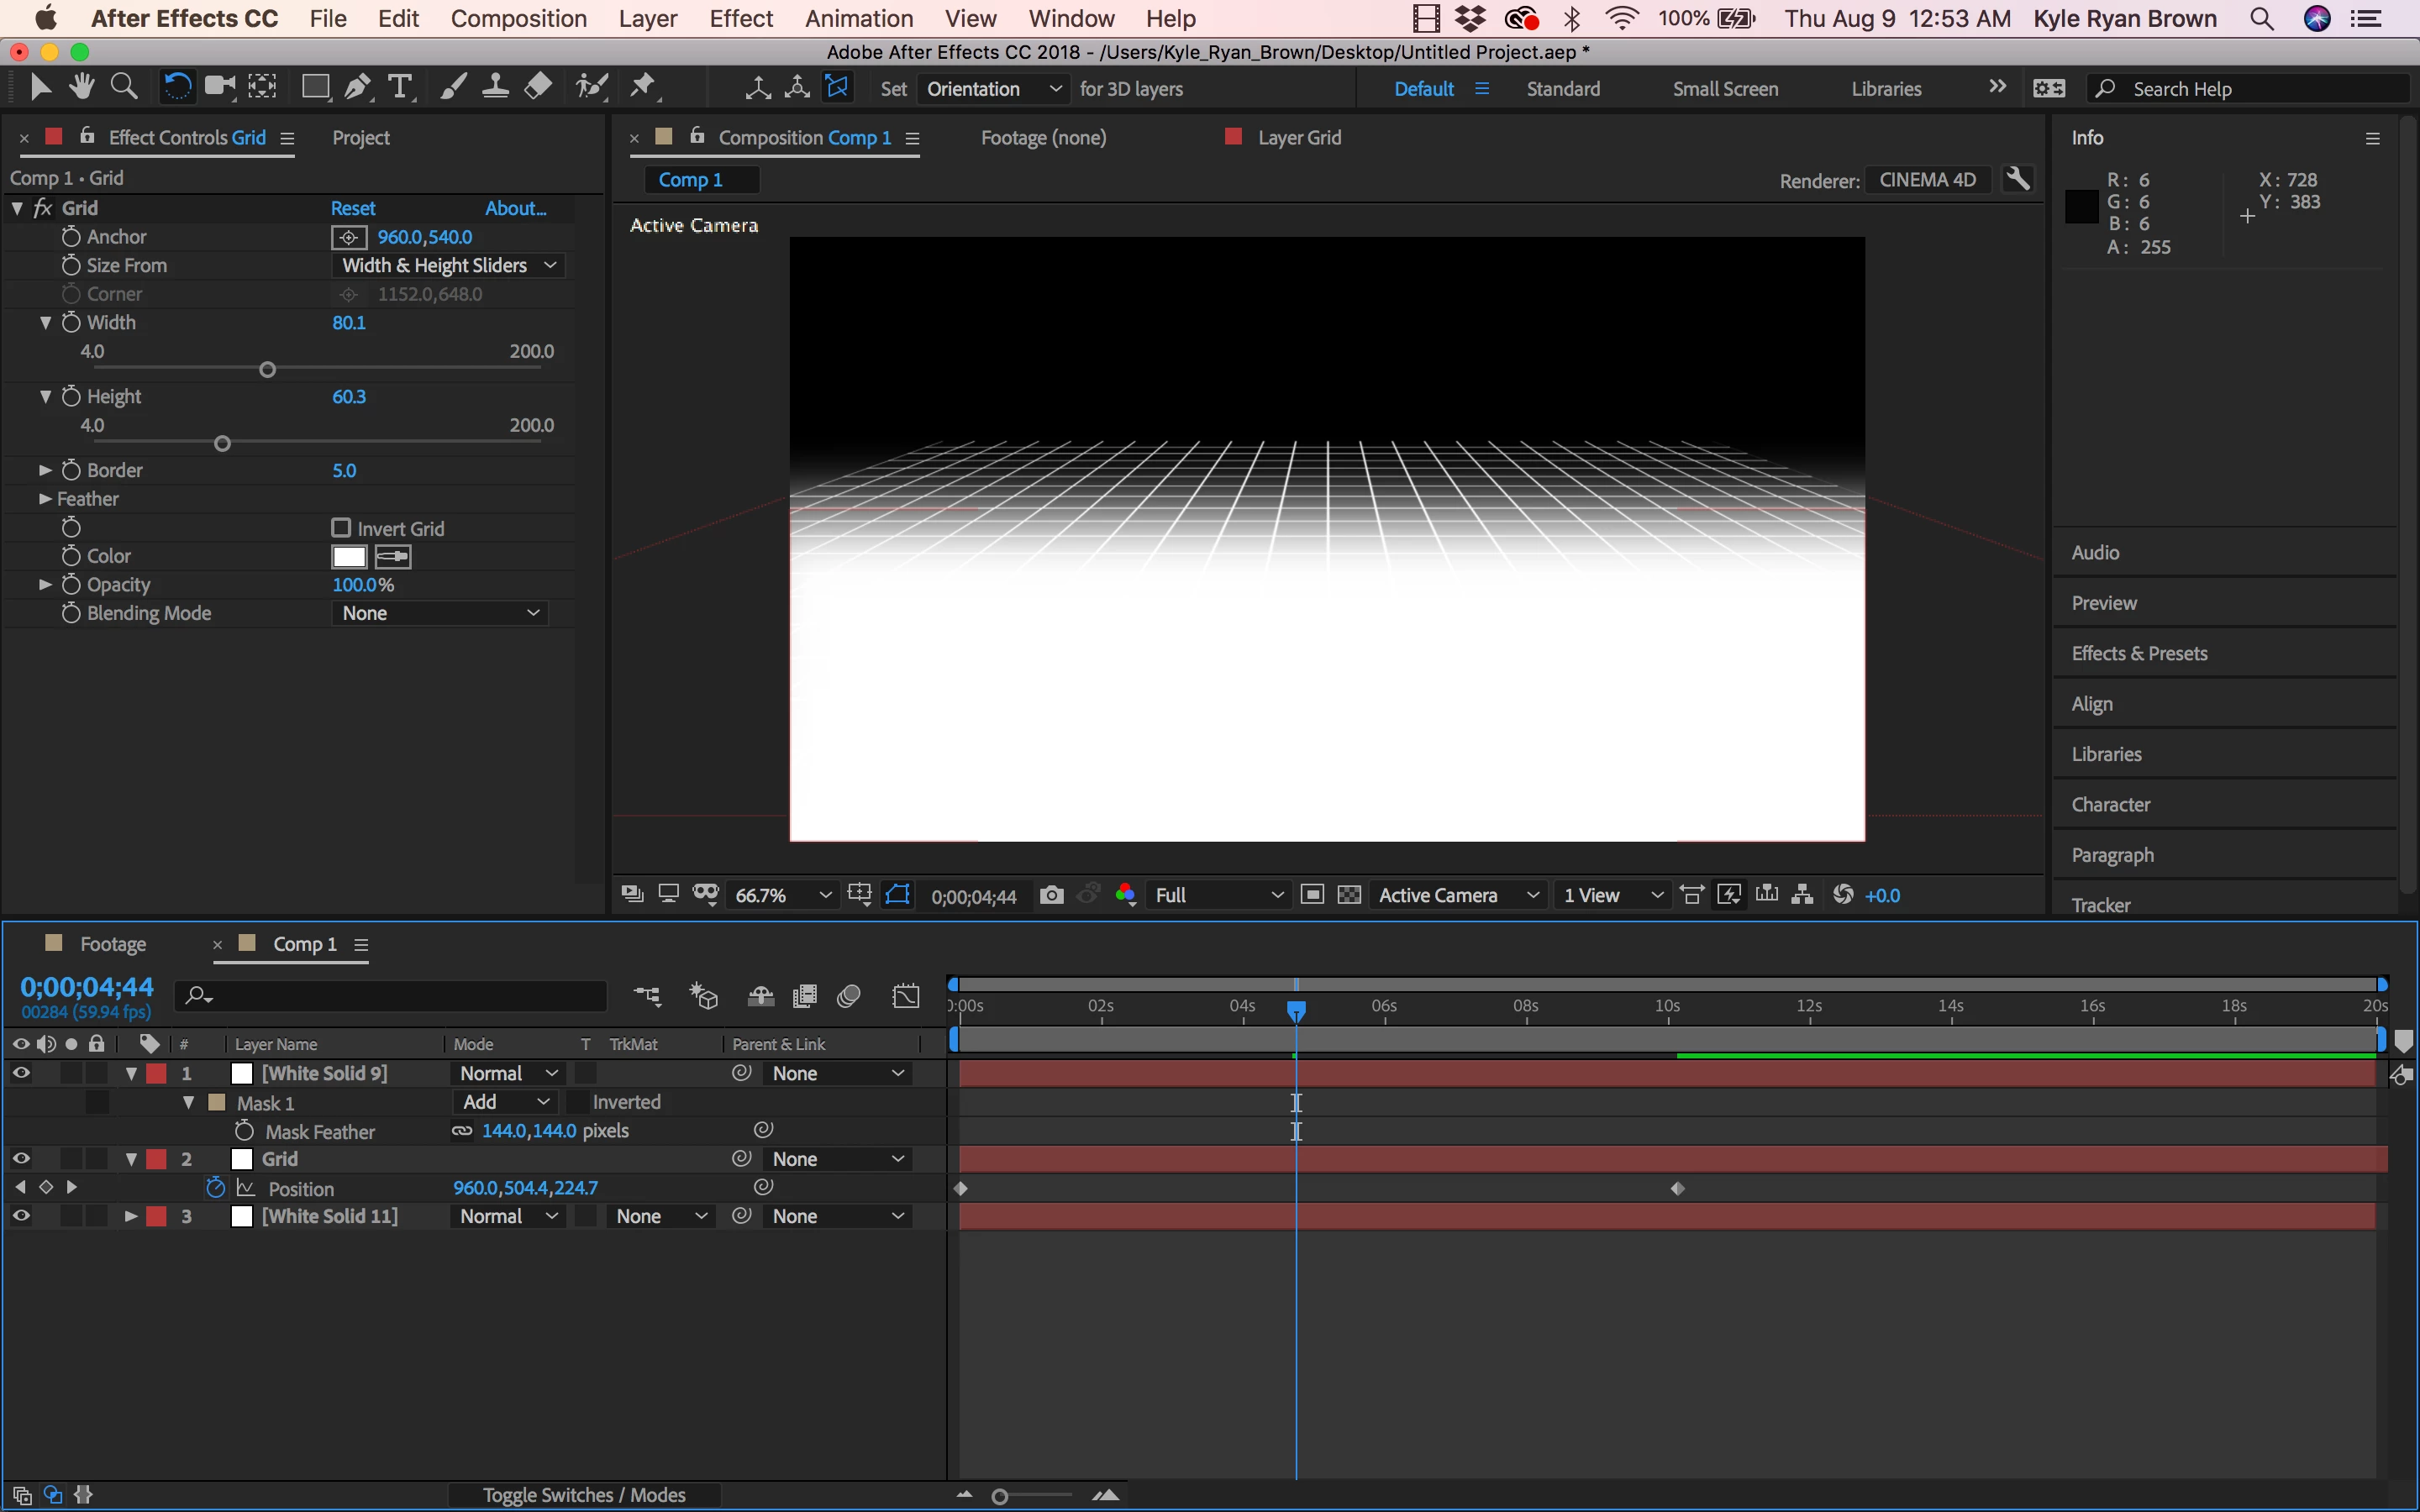Click the second Position keyframe on the timeline
Viewport: 2420px width, 1512px height.
[1678, 1189]
